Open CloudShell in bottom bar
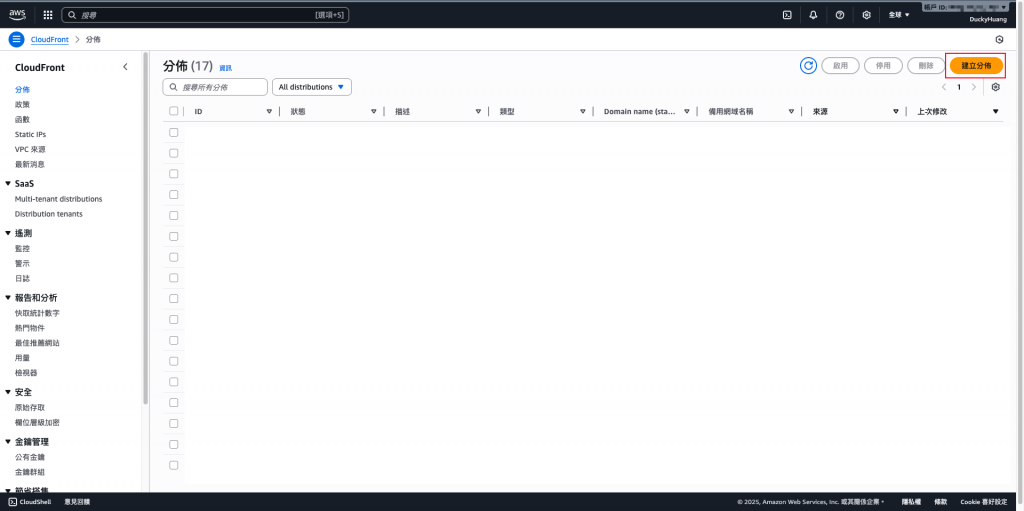 [30, 502]
